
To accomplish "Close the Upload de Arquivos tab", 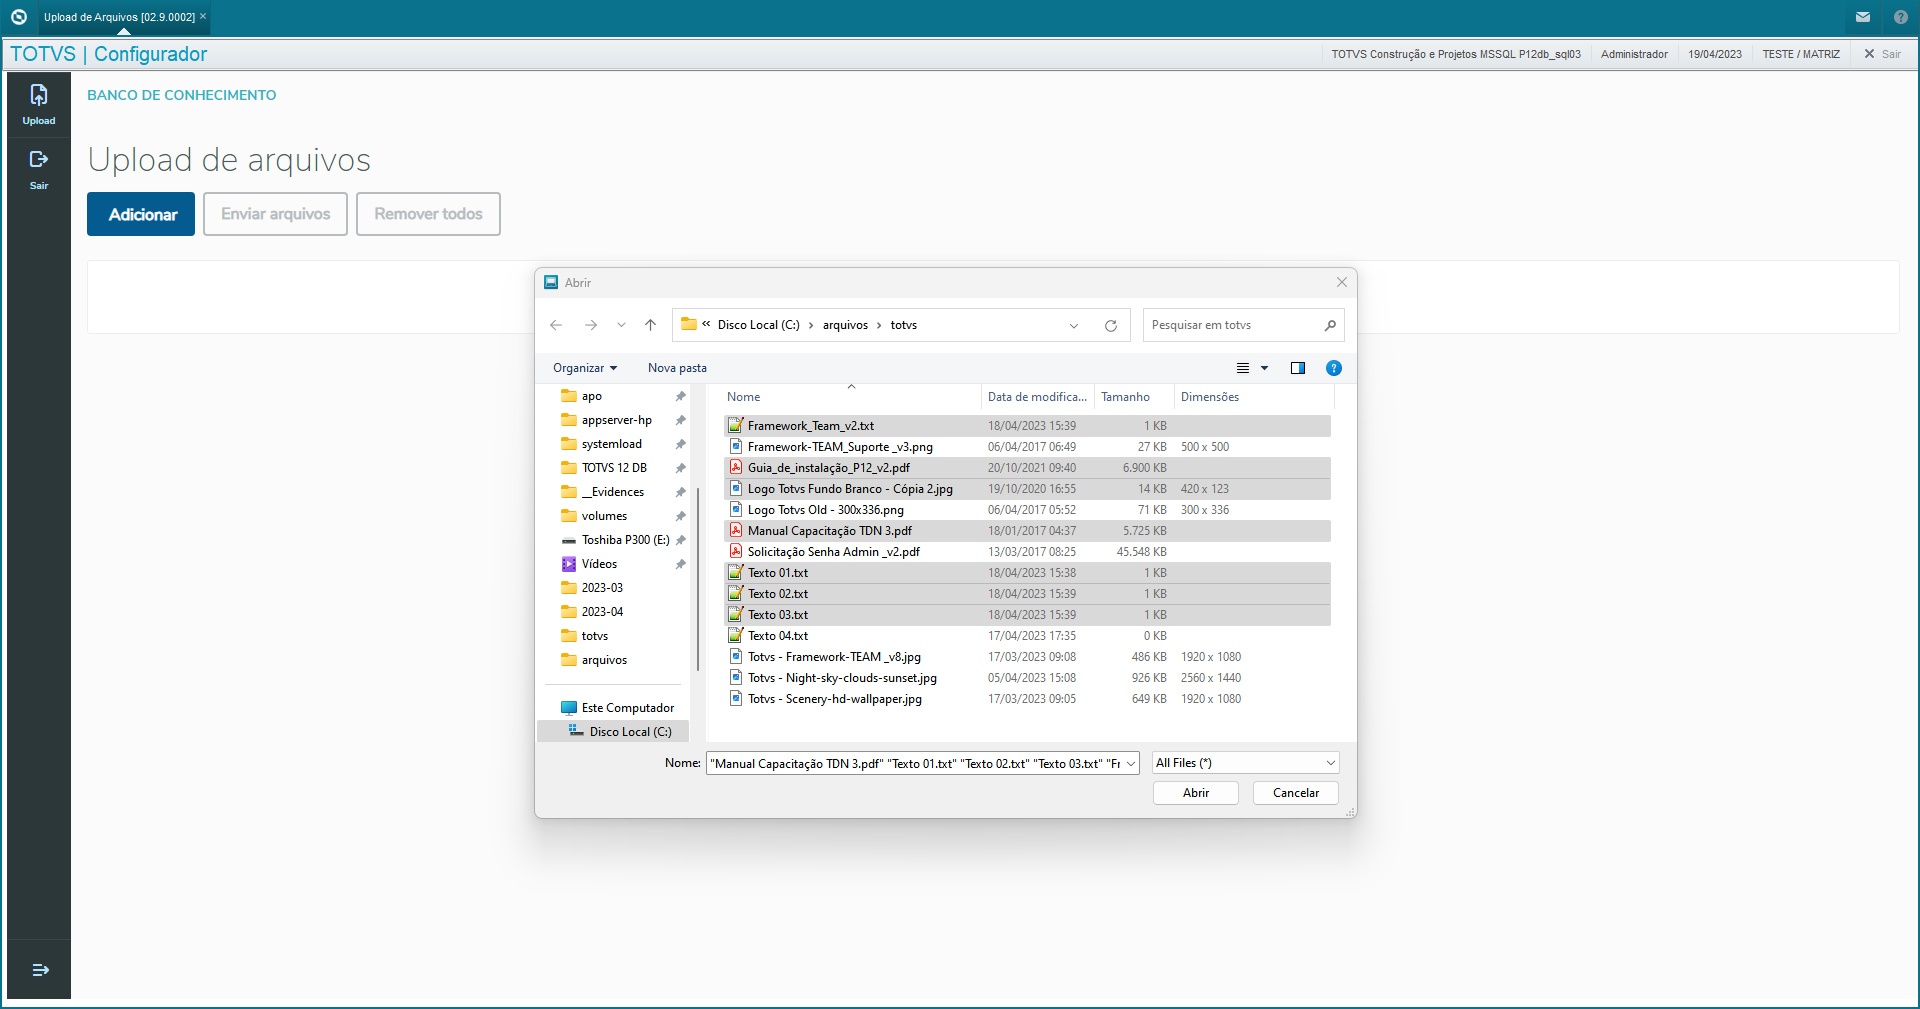I will [203, 16].
